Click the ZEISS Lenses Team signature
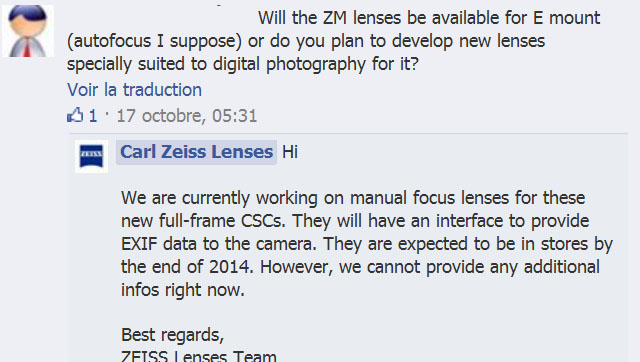Image resolution: width=640 pixels, height=362 pixels. click(x=199, y=356)
